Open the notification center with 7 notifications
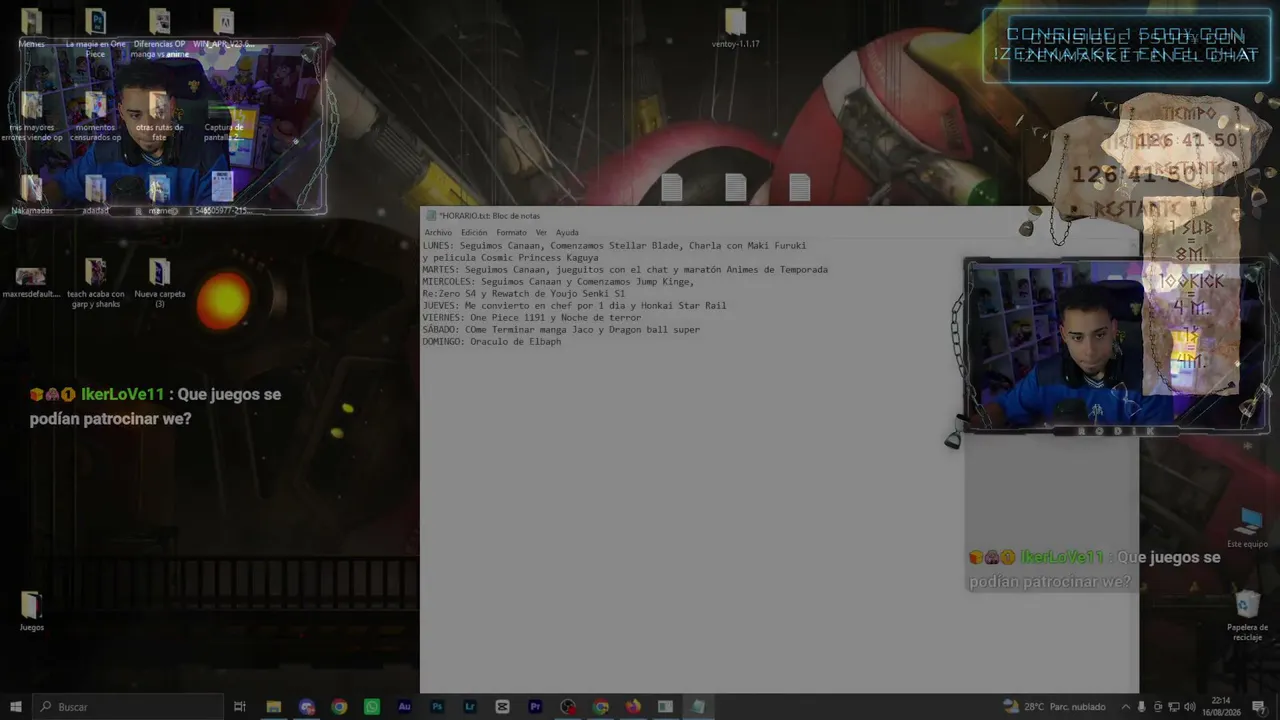Image resolution: width=1280 pixels, height=720 pixels. [x=1259, y=707]
